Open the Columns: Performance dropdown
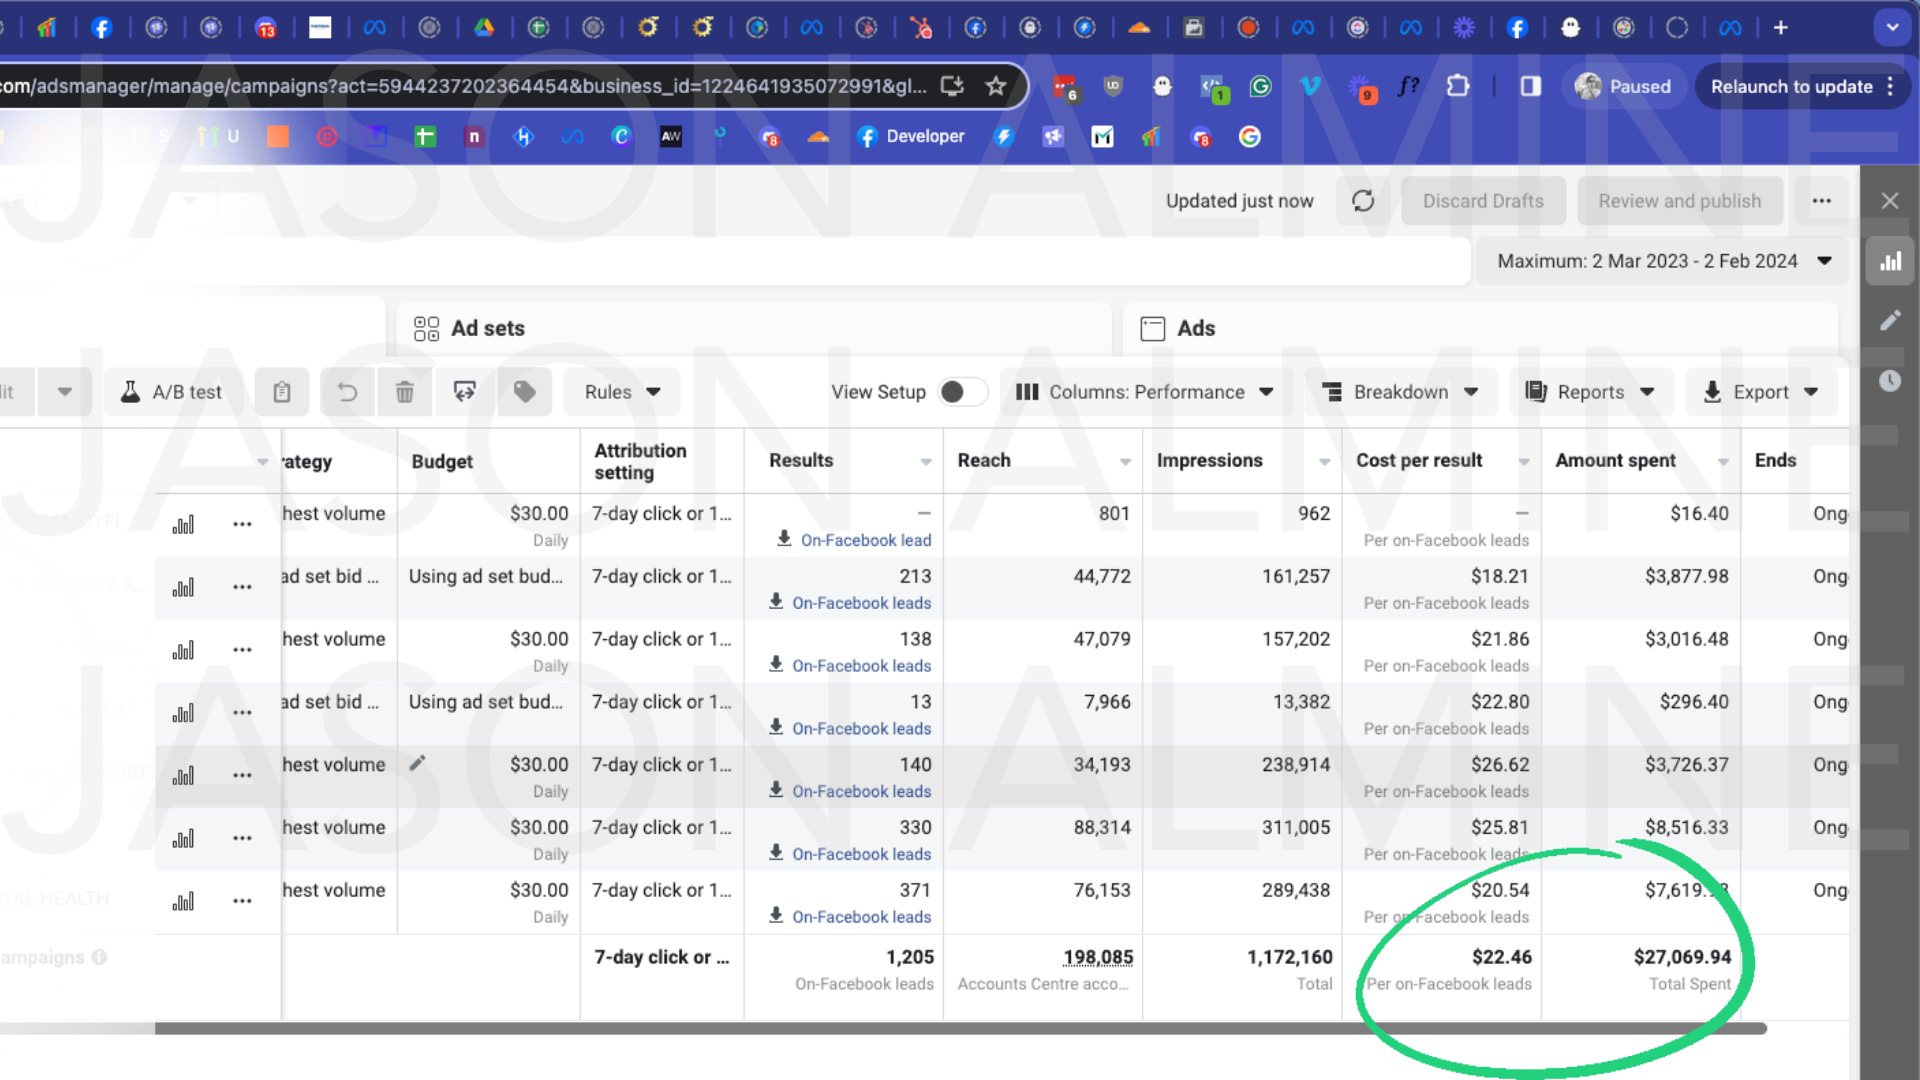The height and width of the screenshot is (1080, 1920). click(x=1145, y=392)
